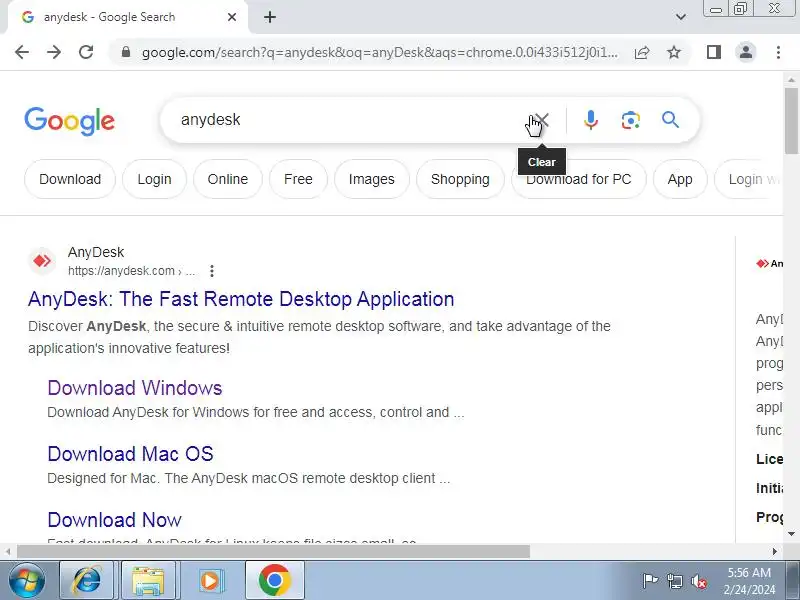The height and width of the screenshot is (600, 800).
Task: Click the horizontal scrollbar thumb
Action: pos(273,552)
